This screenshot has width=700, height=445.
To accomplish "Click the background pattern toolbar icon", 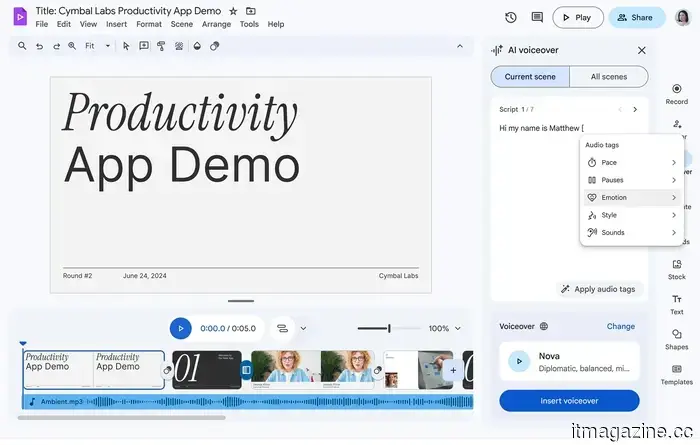I will [179, 46].
